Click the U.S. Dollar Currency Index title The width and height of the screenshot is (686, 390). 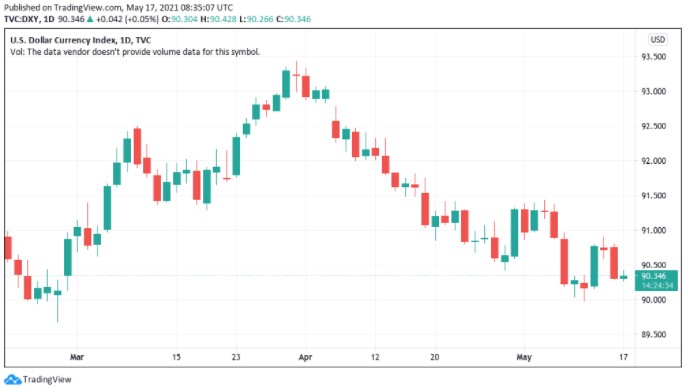pyautogui.click(x=81, y=40)
